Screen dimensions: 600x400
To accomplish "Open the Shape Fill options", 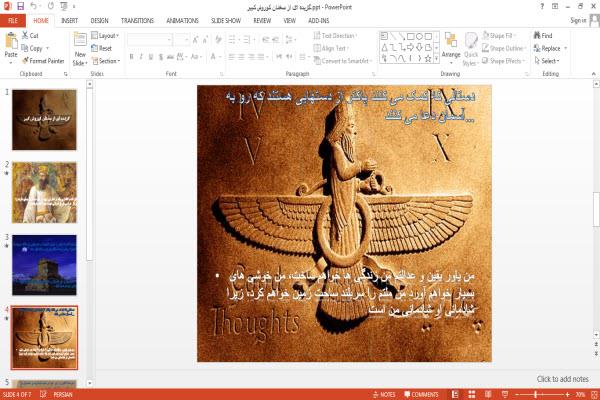I will pos(499,36).
